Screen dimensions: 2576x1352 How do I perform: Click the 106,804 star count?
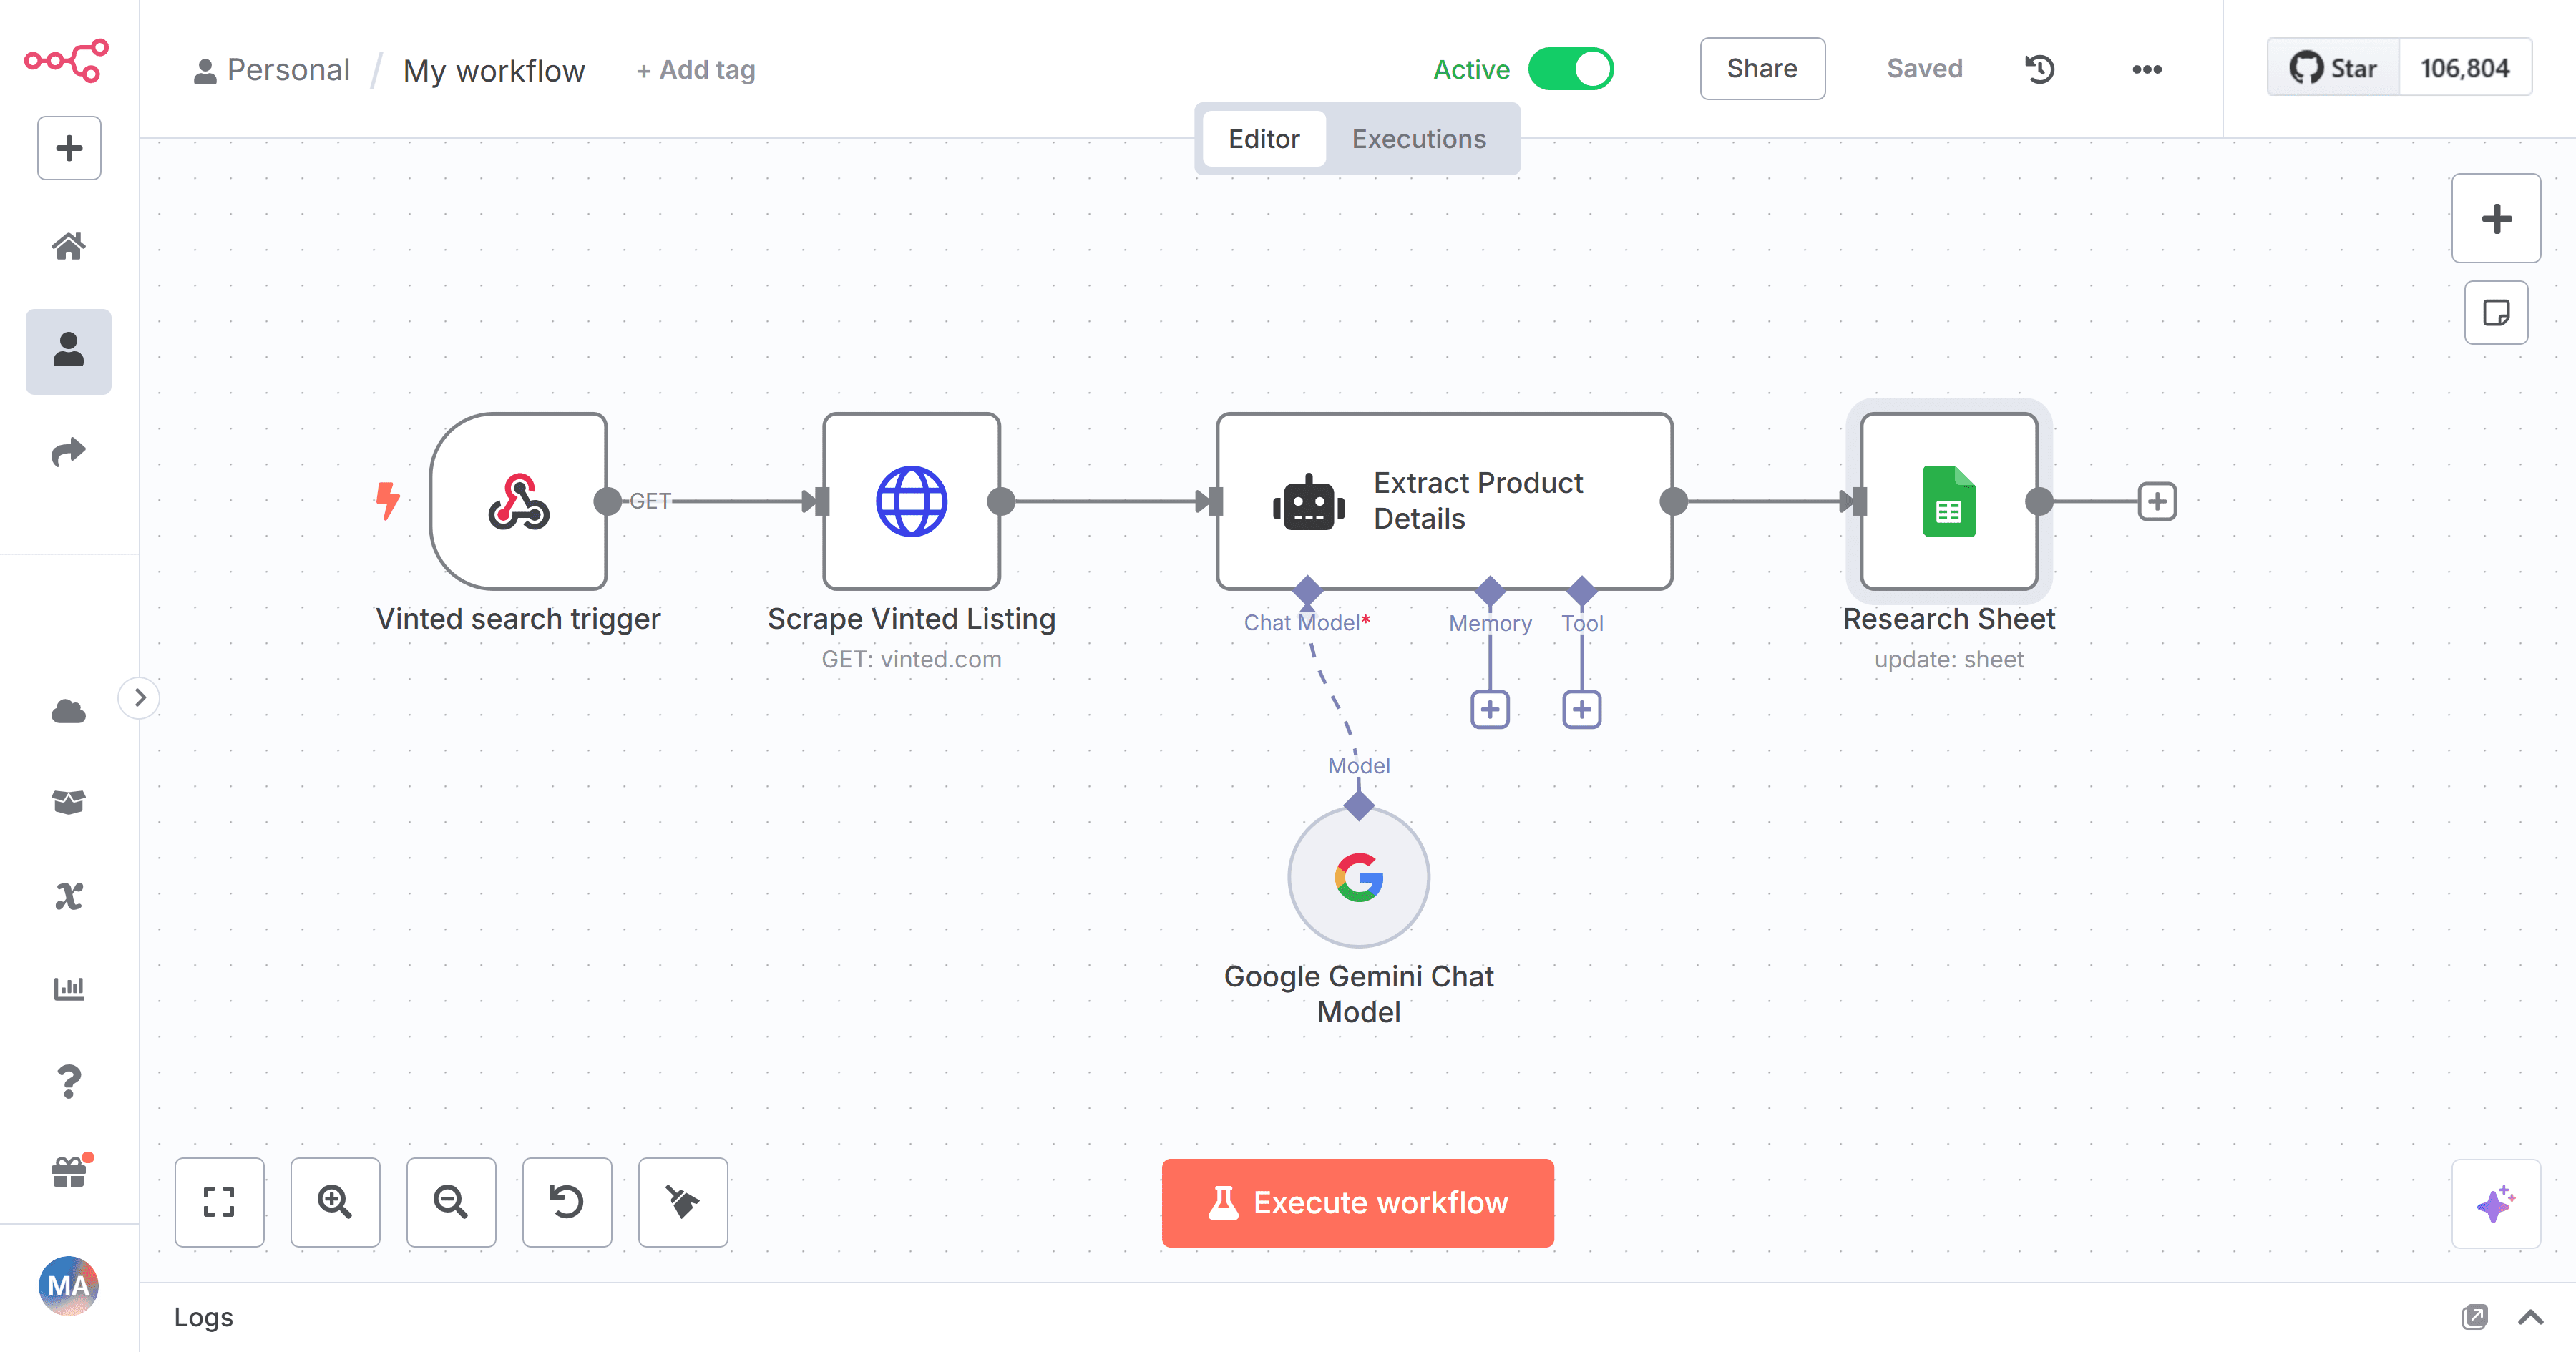point(2465,68)
